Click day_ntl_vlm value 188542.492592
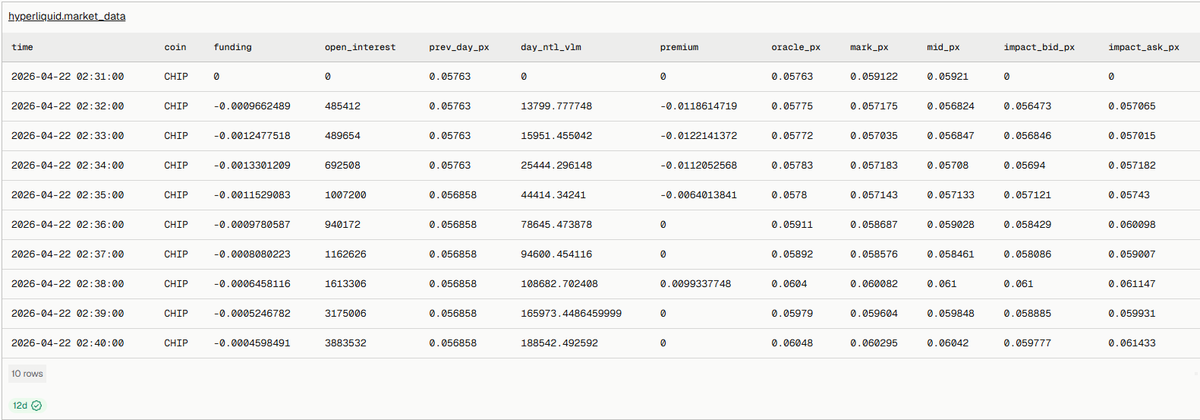The image size is (1200, 420). click(559, 343)
